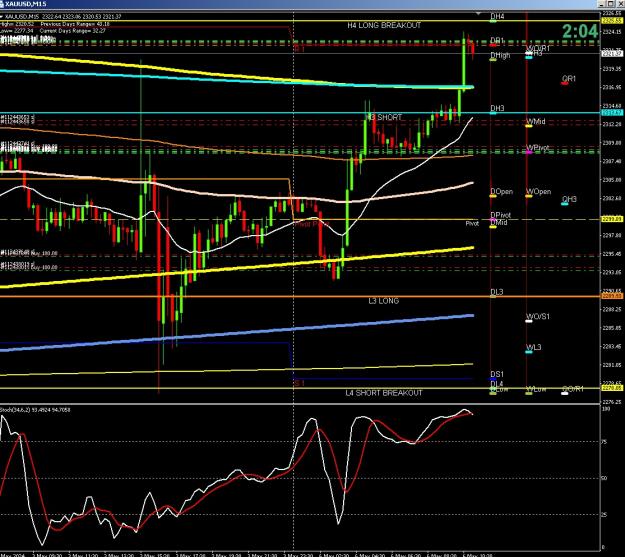This screenshot has width=625, height=557.
Task: Click the cyan price tag at DH3 level
Action: pos(612,113)
